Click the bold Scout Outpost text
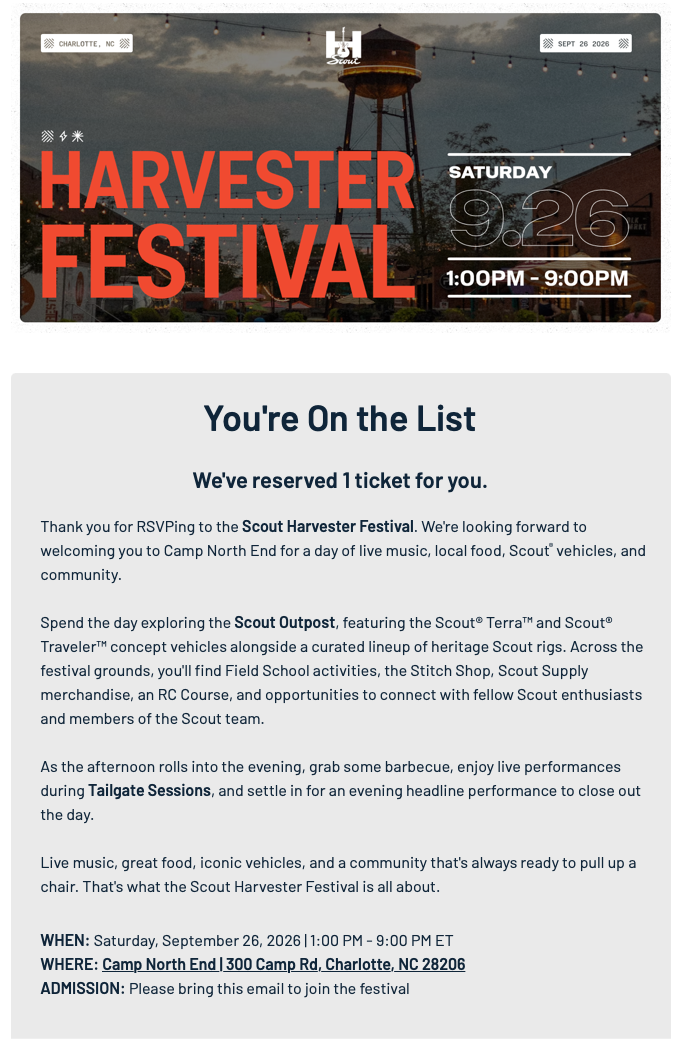The image size is (682, 1048). coord(285,622)
